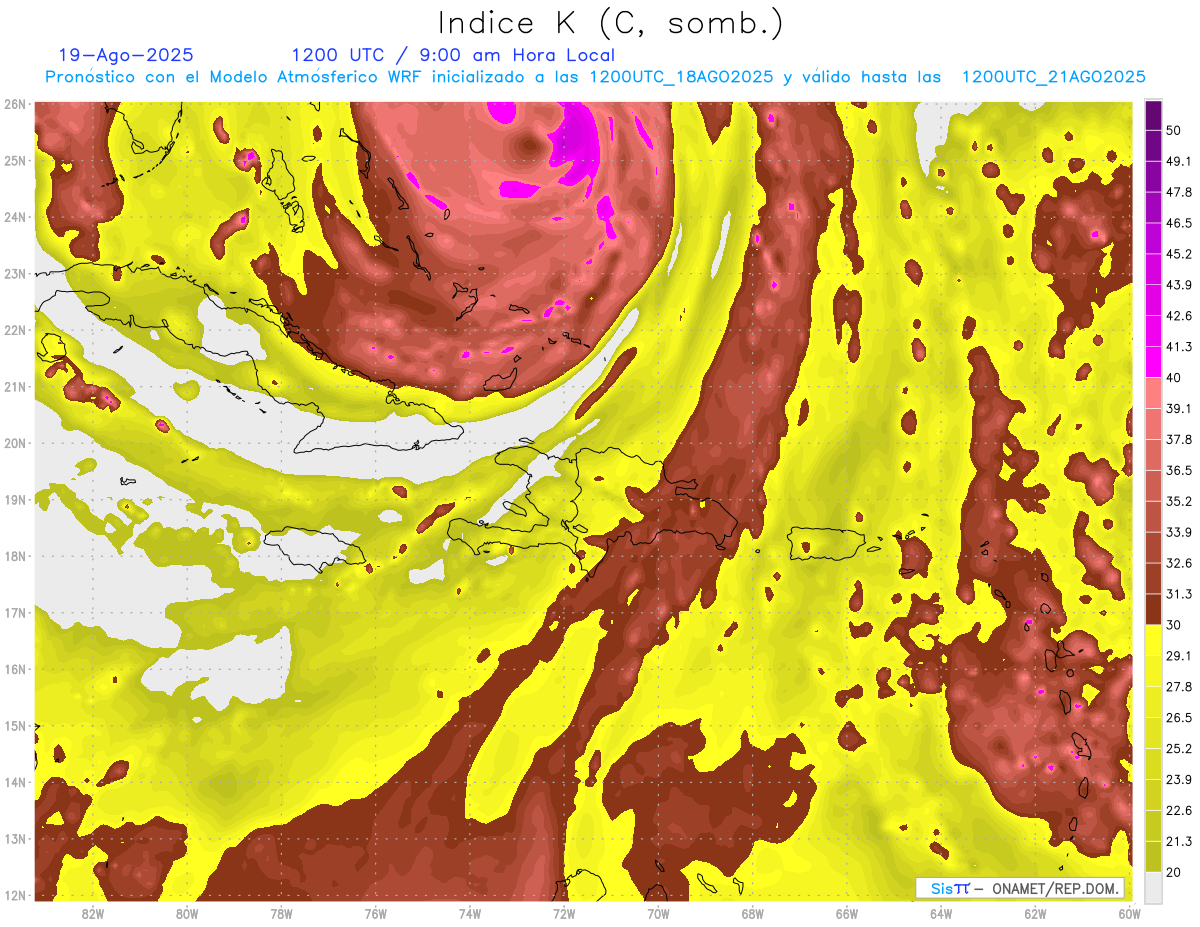Click the 60W longitude axis label
1200x927 pixels.
[1129, 912]
